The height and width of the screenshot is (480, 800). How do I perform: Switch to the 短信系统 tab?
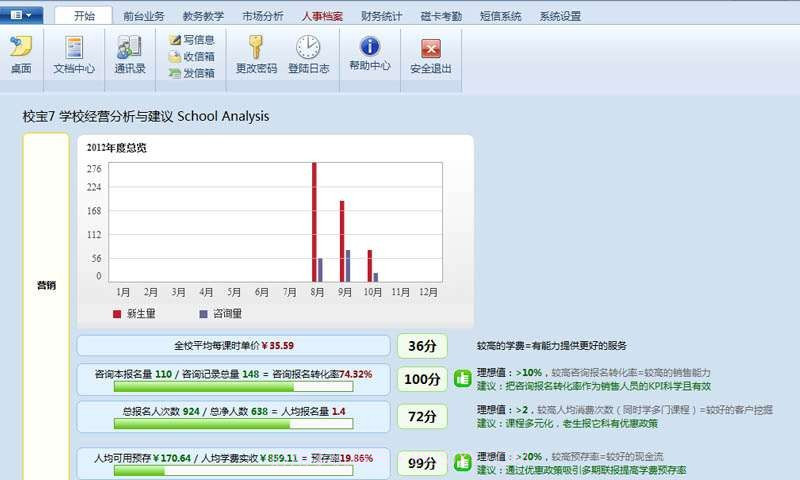coord(501,16)
